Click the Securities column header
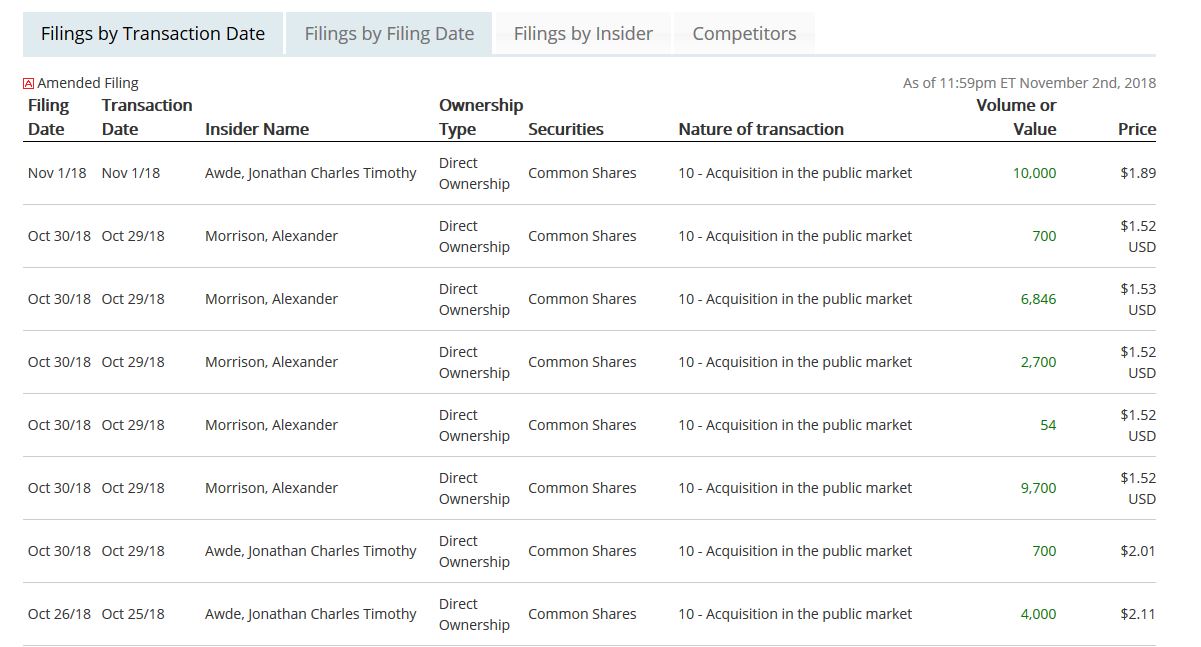Image resolution: width=1201 pixels, height=647 pixels. coord(566,129)
